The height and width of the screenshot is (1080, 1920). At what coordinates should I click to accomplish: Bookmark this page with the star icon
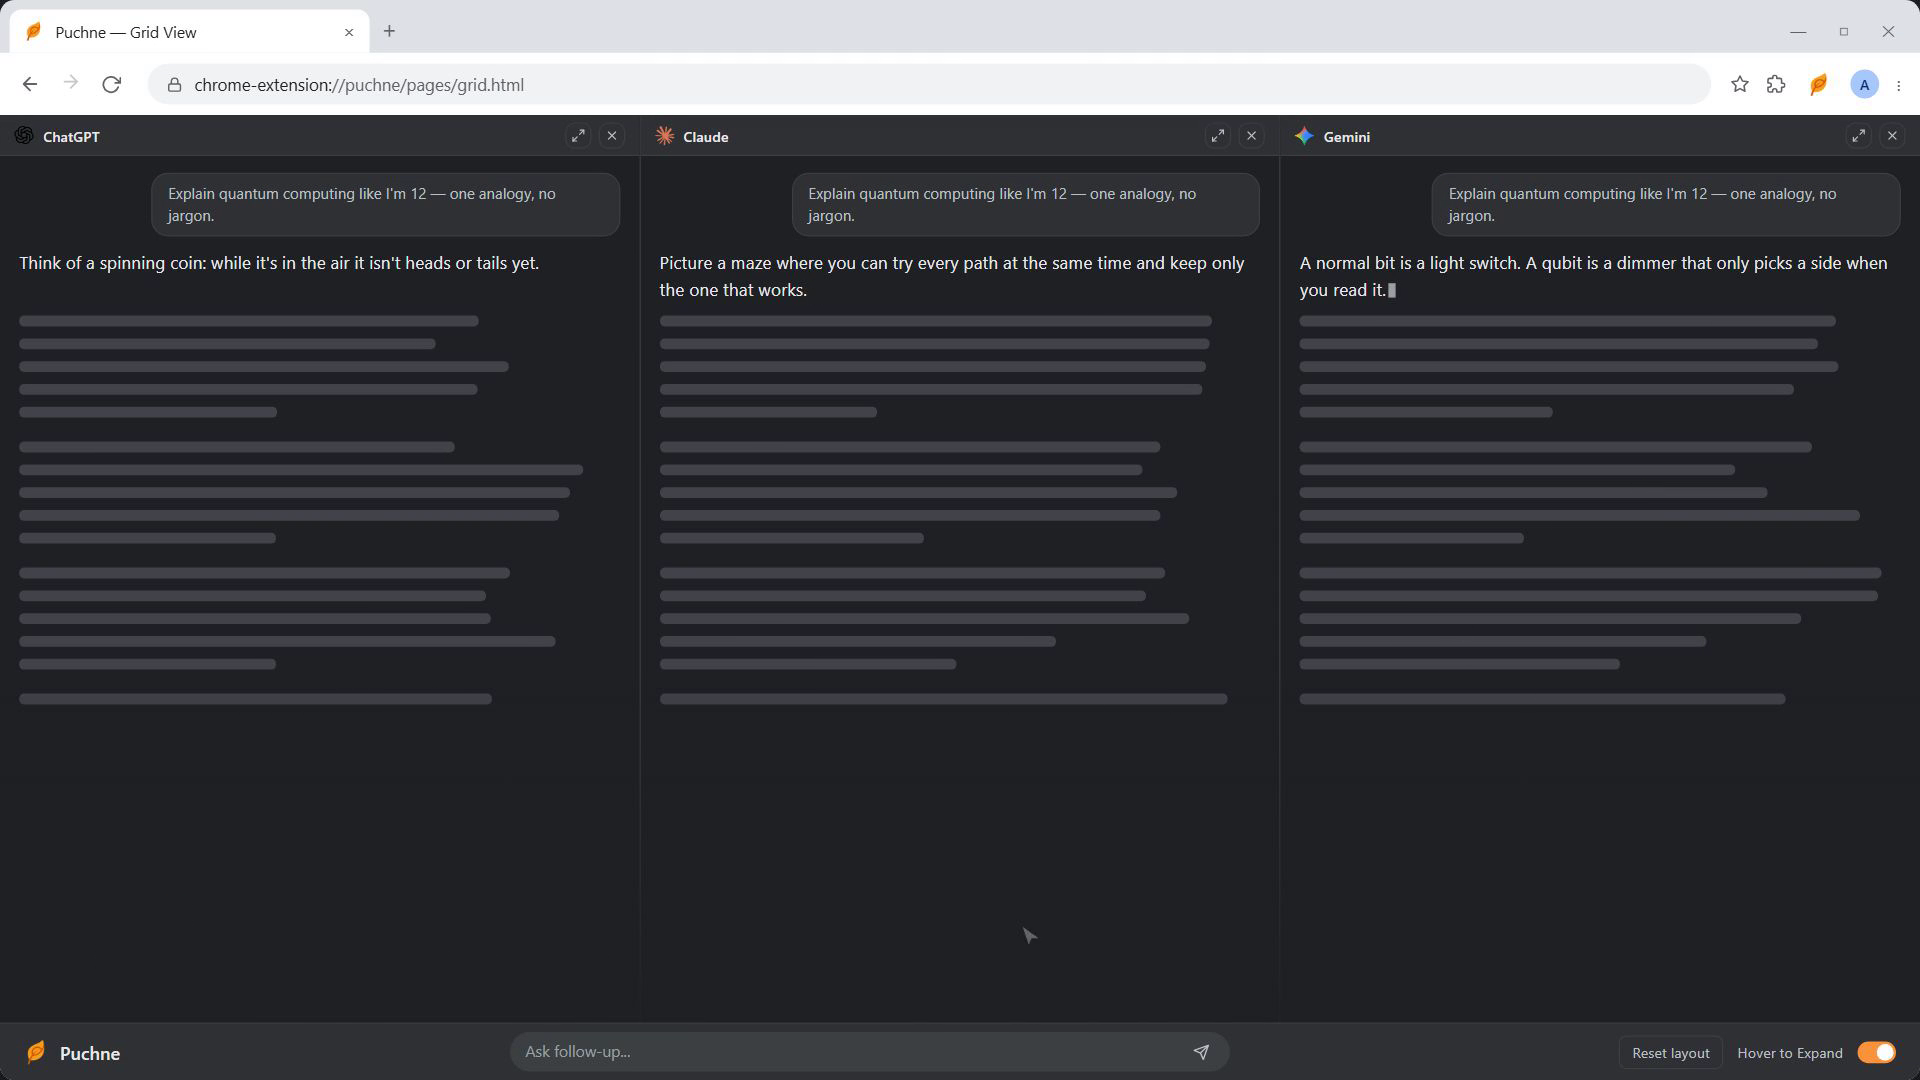[x=1740, y=85]
